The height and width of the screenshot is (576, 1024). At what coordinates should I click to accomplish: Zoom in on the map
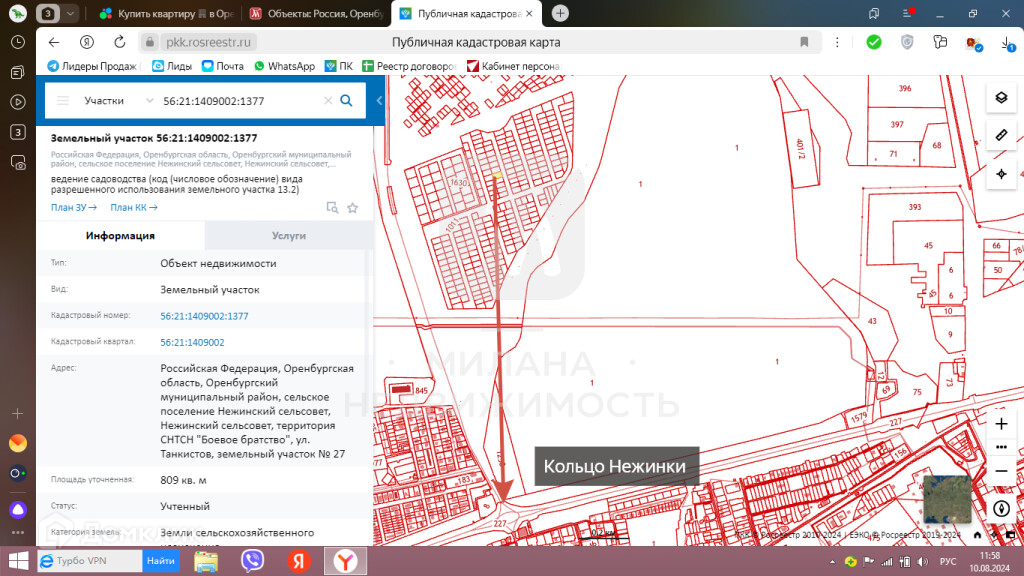1001,423
